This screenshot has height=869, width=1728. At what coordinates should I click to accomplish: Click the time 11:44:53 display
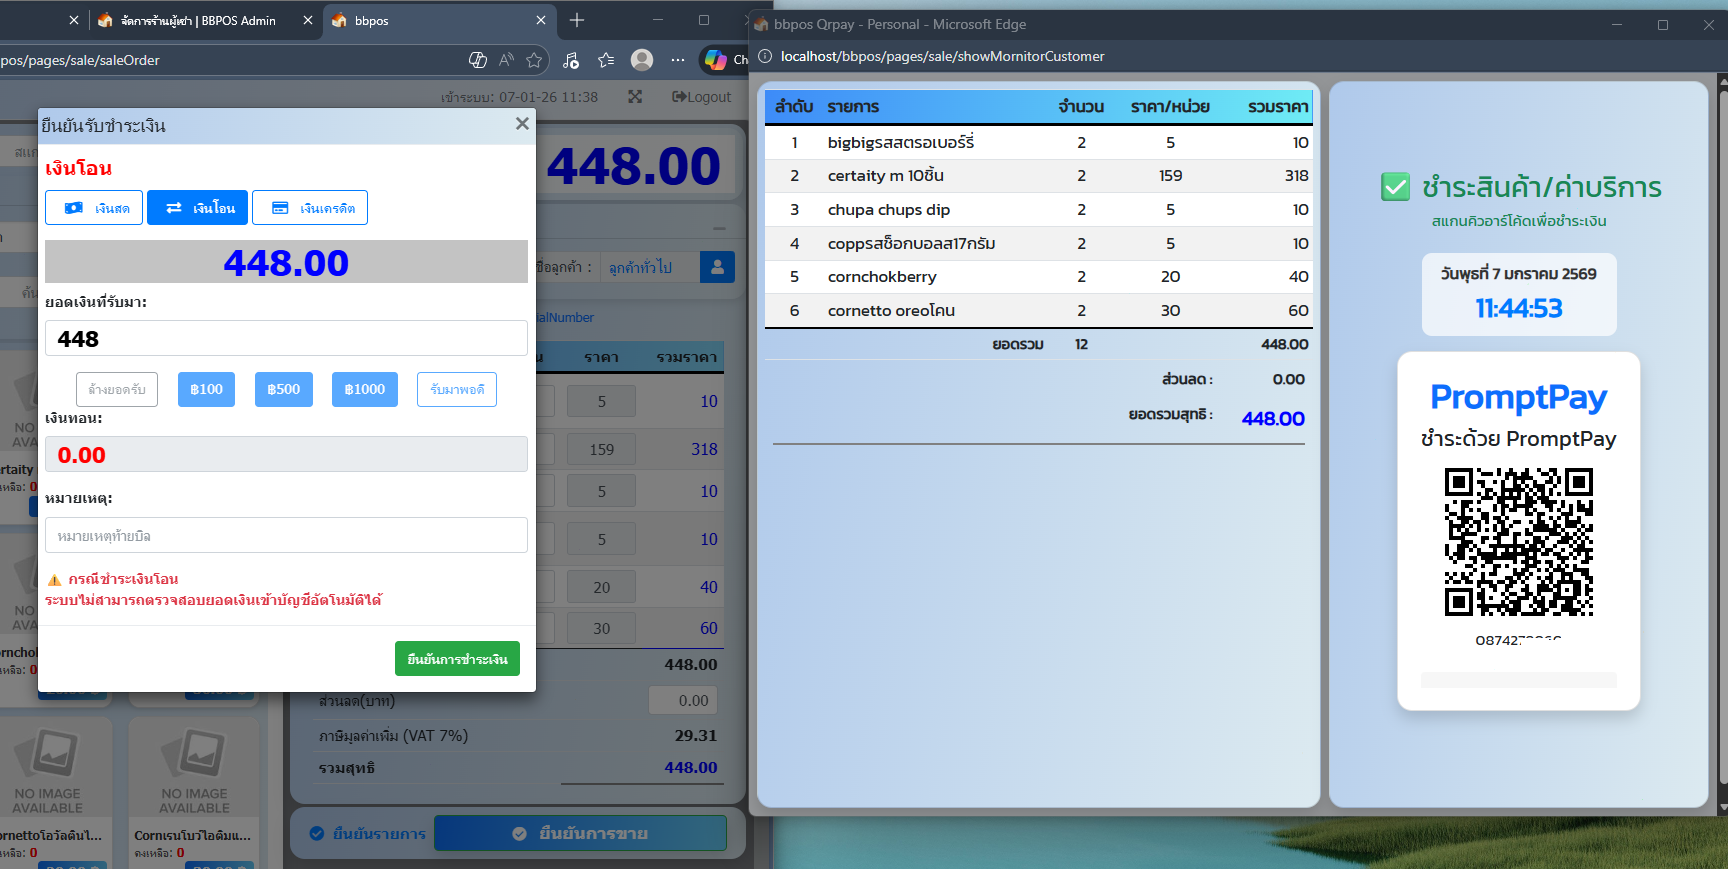[x=1518, y=308]
